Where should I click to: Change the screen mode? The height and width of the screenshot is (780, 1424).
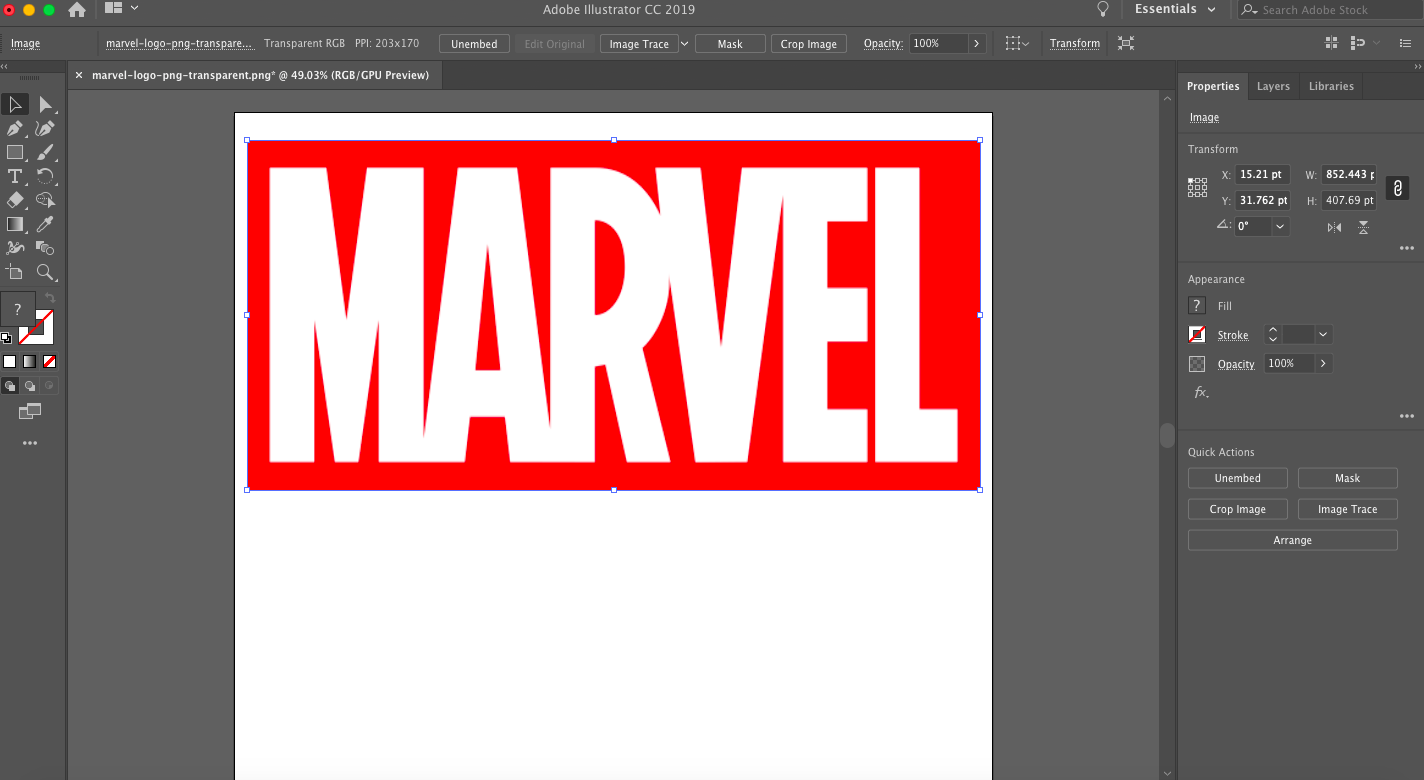tap(30, 411)
